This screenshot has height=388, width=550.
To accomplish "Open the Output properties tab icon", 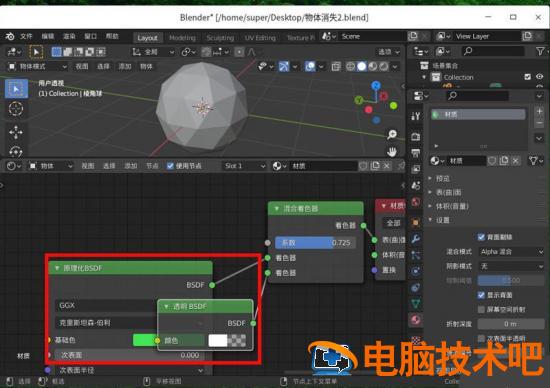I will pos(416,153).
